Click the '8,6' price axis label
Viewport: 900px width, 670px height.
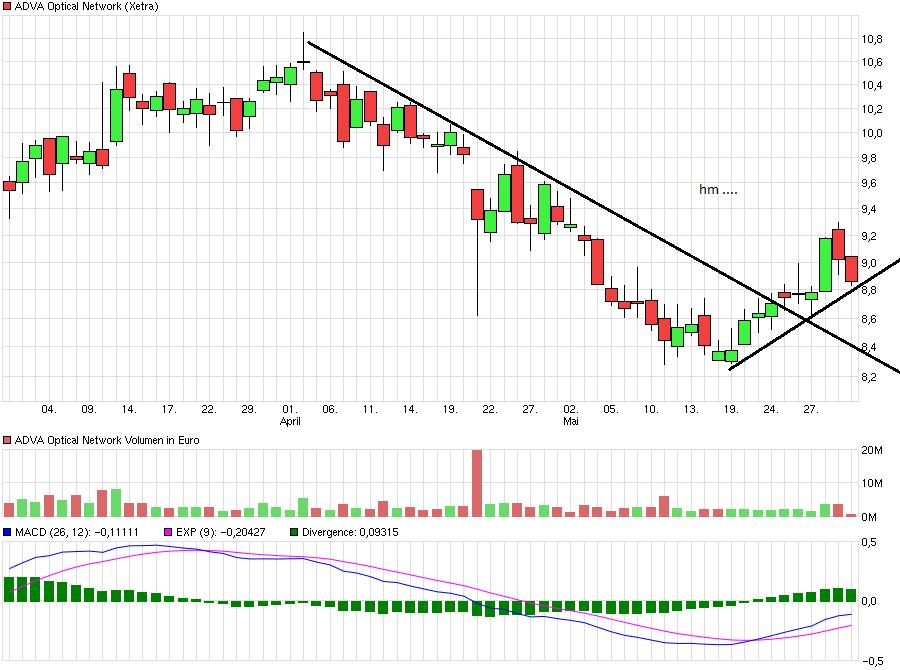pos(869,319)
